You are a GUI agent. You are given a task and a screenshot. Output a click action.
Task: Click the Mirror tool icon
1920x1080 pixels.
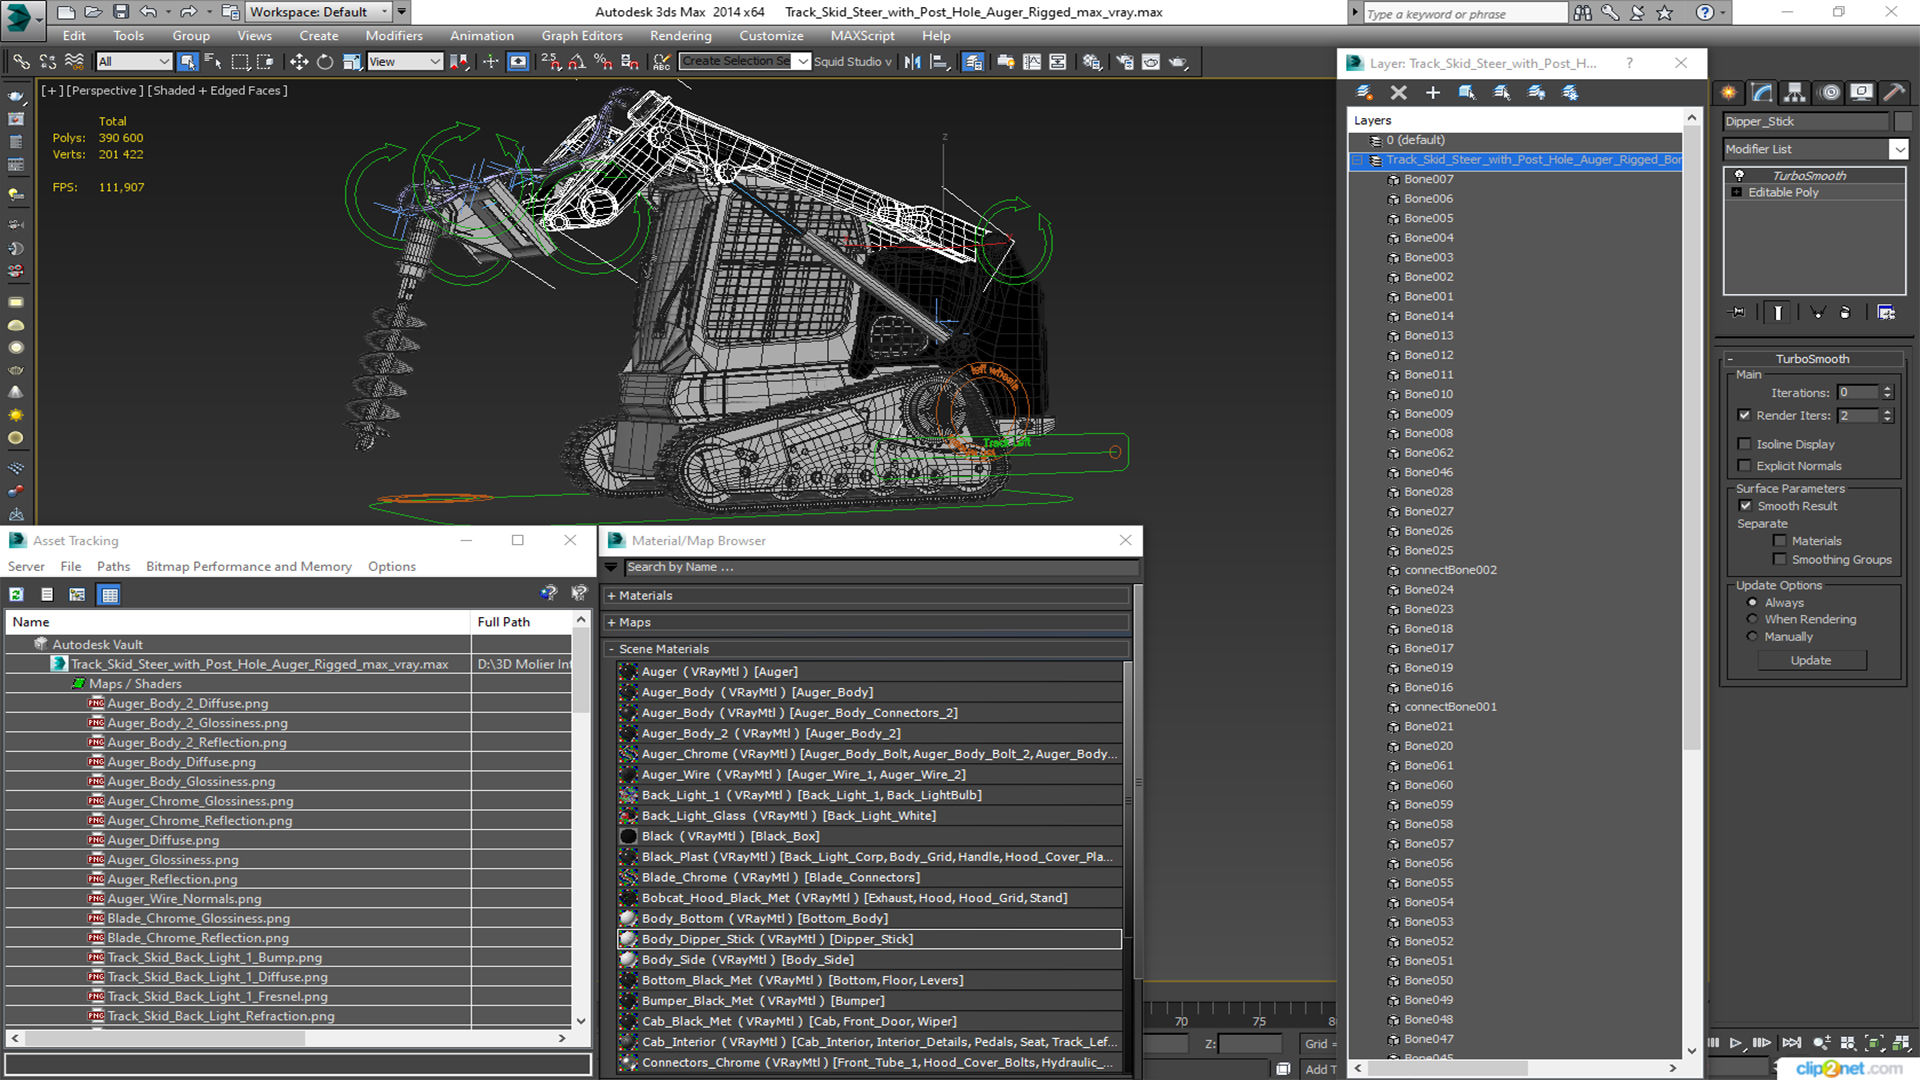[x=912, y=62]
